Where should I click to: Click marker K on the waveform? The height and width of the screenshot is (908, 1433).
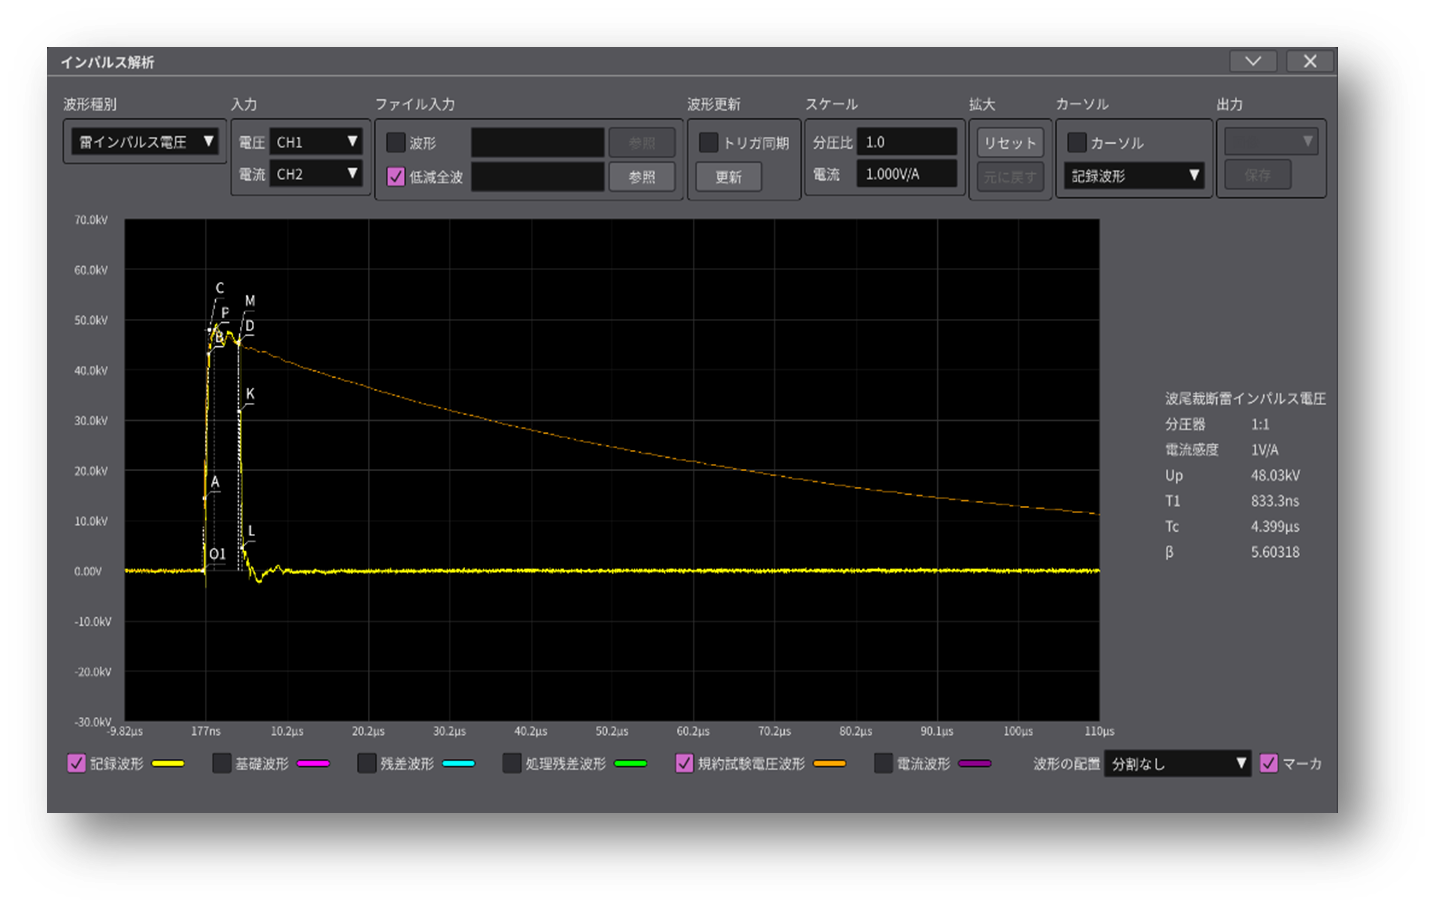pos(250,394)
